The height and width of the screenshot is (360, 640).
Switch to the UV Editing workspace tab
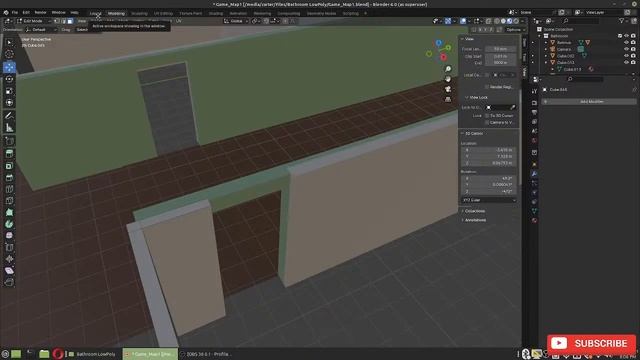163,13
